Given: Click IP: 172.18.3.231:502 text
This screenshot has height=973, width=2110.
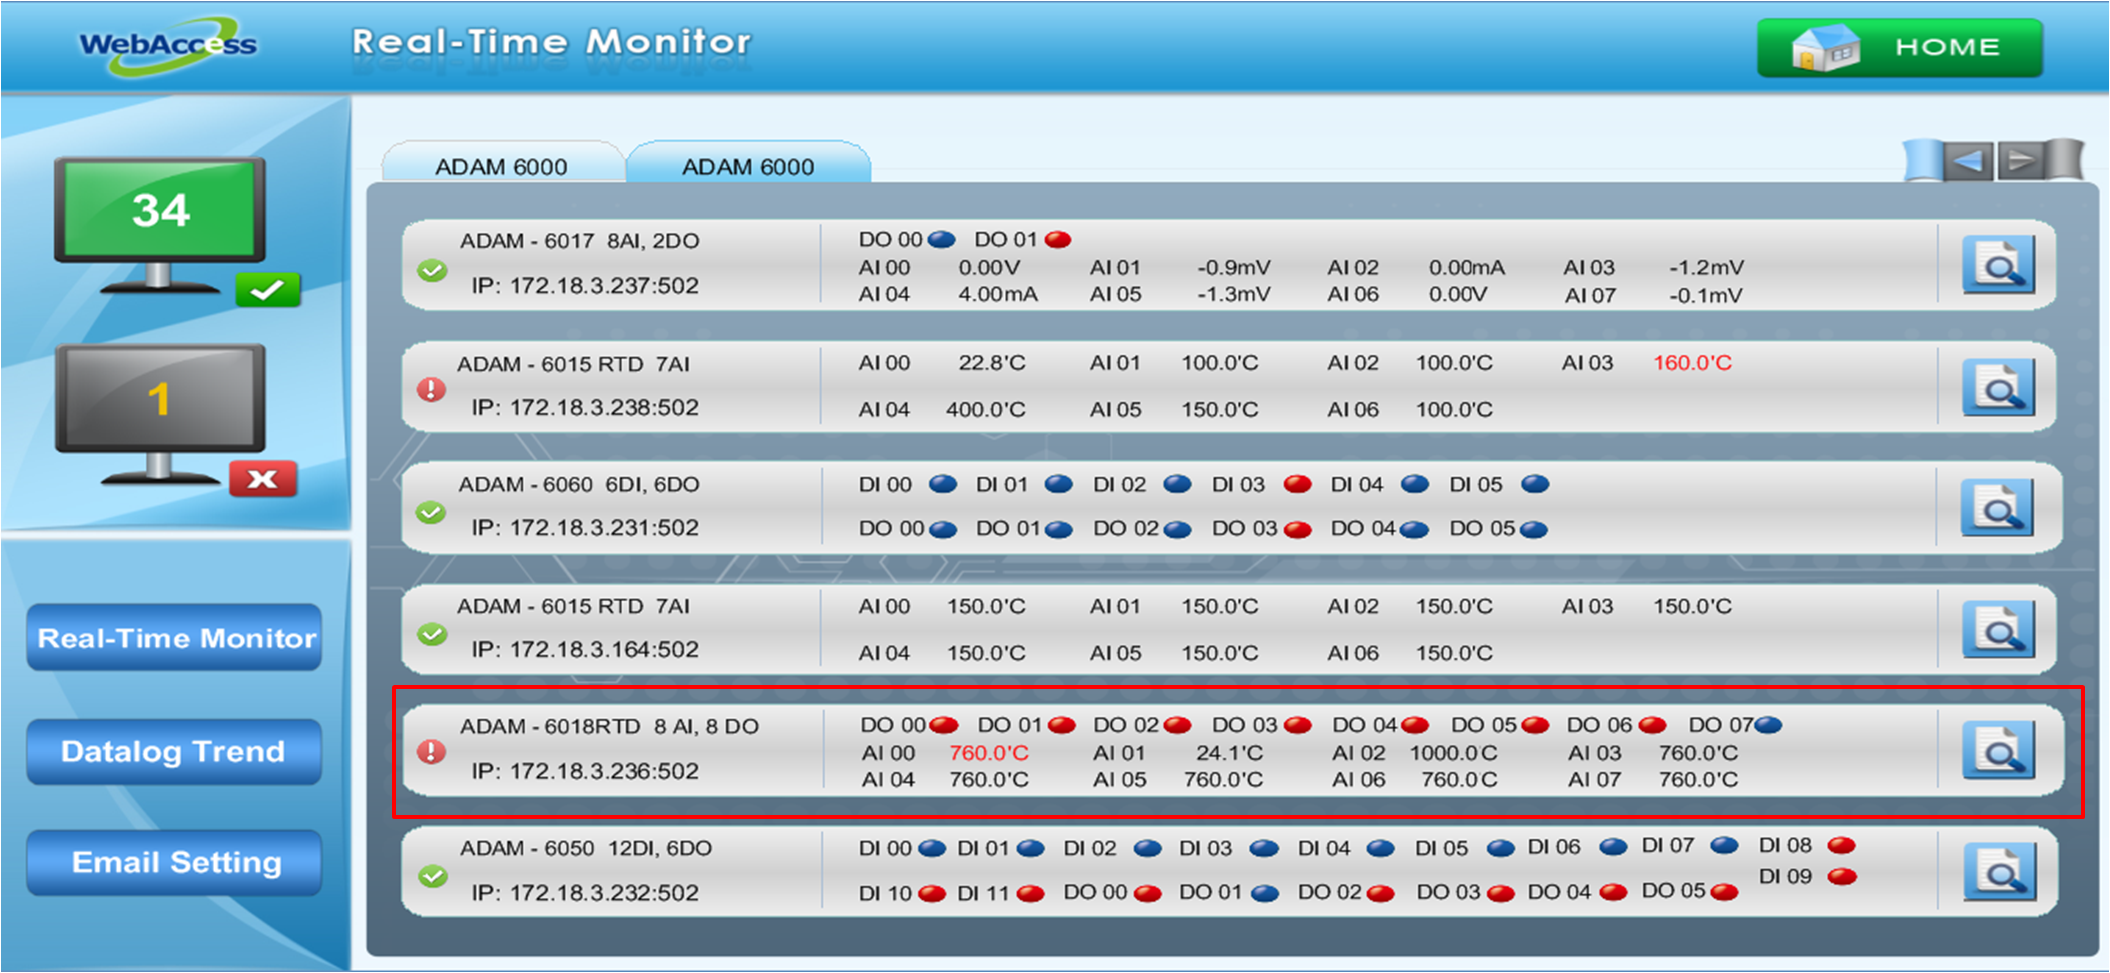Looking at the screenshot, I should (585, 528).
